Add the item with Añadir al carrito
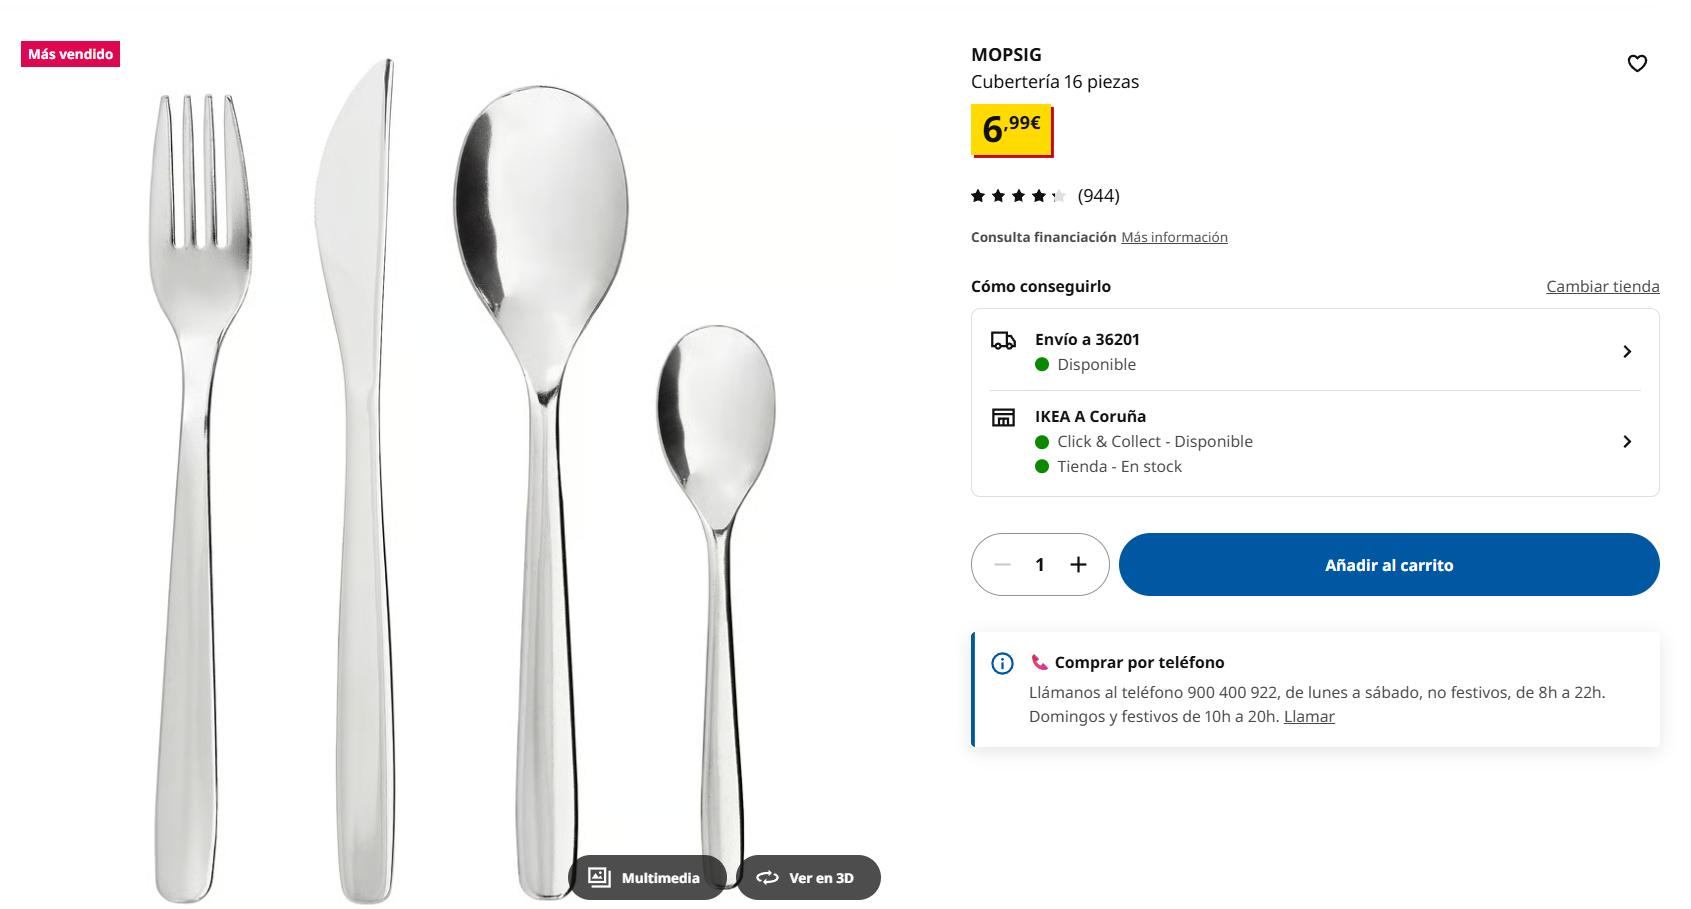 click(1389, 564)
